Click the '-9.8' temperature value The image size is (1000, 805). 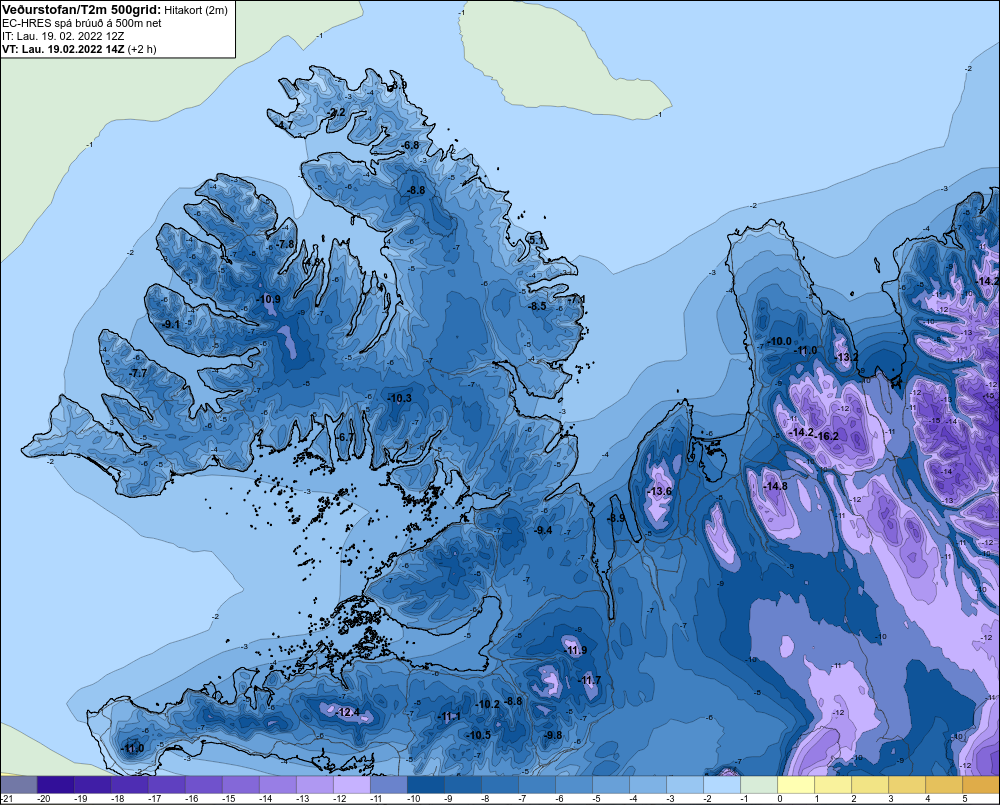tap(553, 735)
